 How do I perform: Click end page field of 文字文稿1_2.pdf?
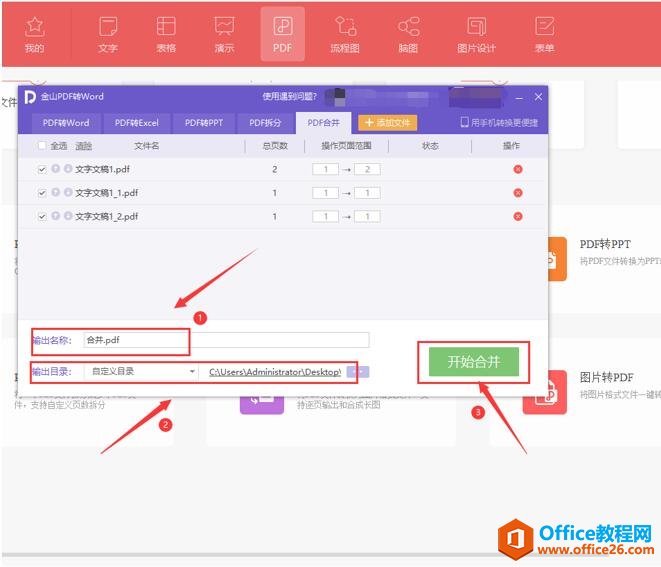367,217
